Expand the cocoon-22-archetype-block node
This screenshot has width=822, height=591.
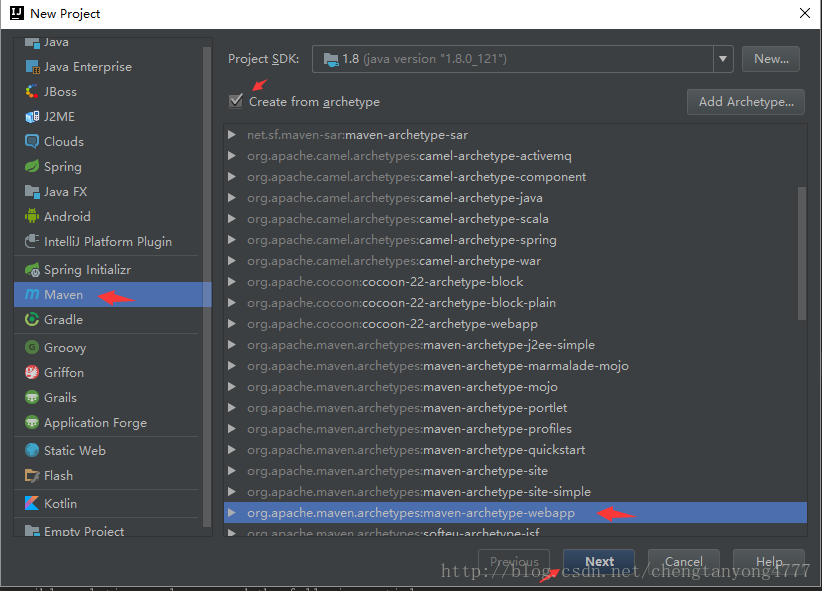[232, 282]
